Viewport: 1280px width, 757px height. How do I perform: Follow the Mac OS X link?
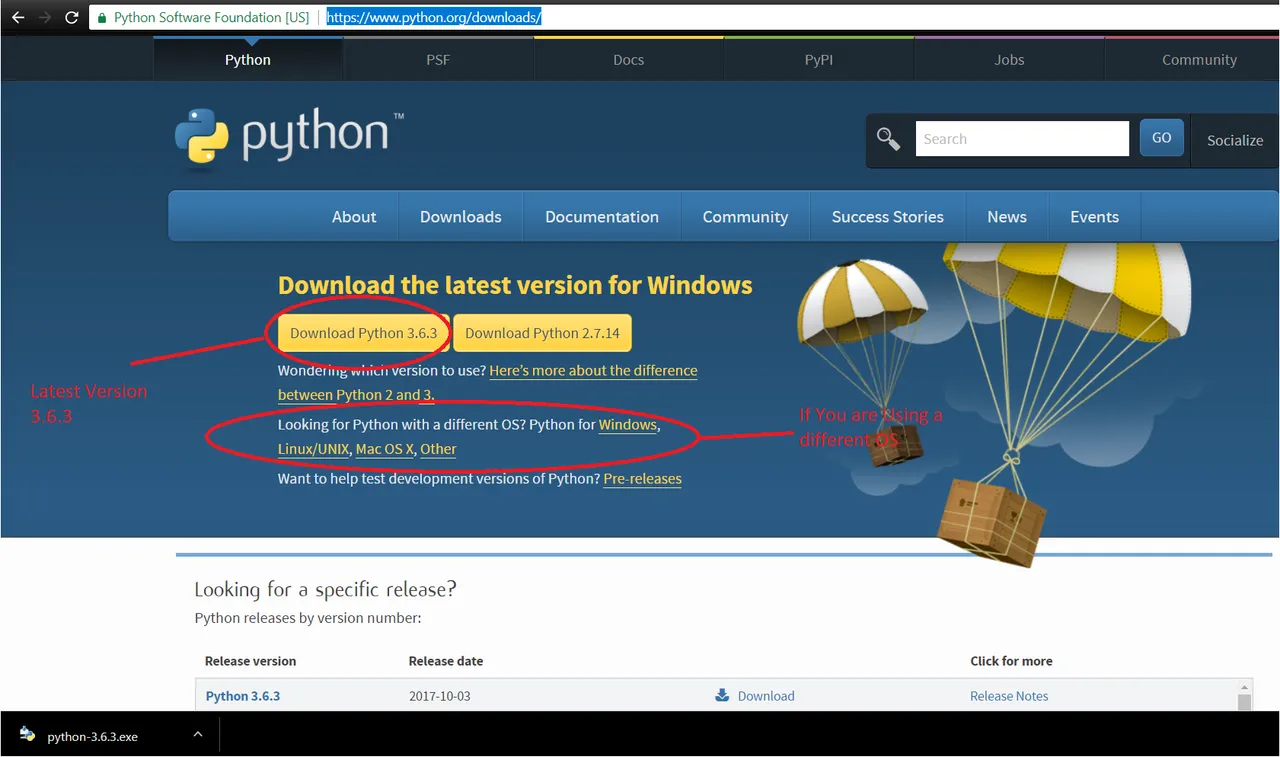385,449
